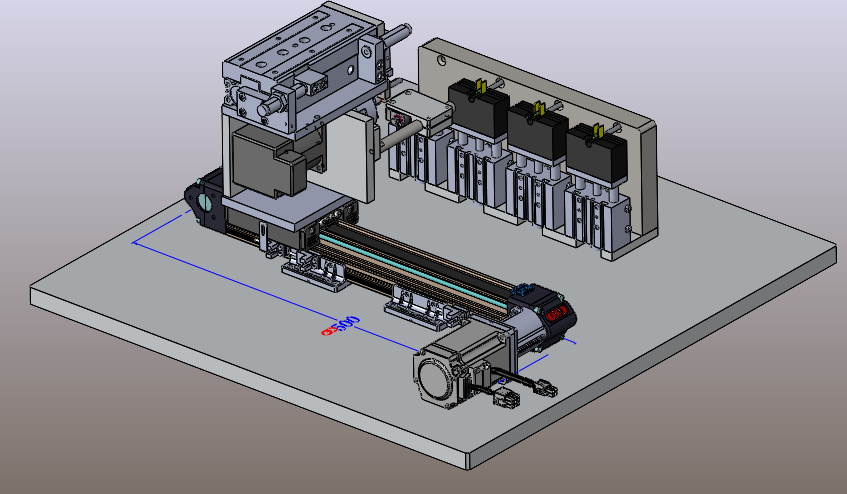Viewport: 847px width, 494px height.
Task: Select the mounting foot bracket nearest the servo motor
Action: click(x=426, y=310)
